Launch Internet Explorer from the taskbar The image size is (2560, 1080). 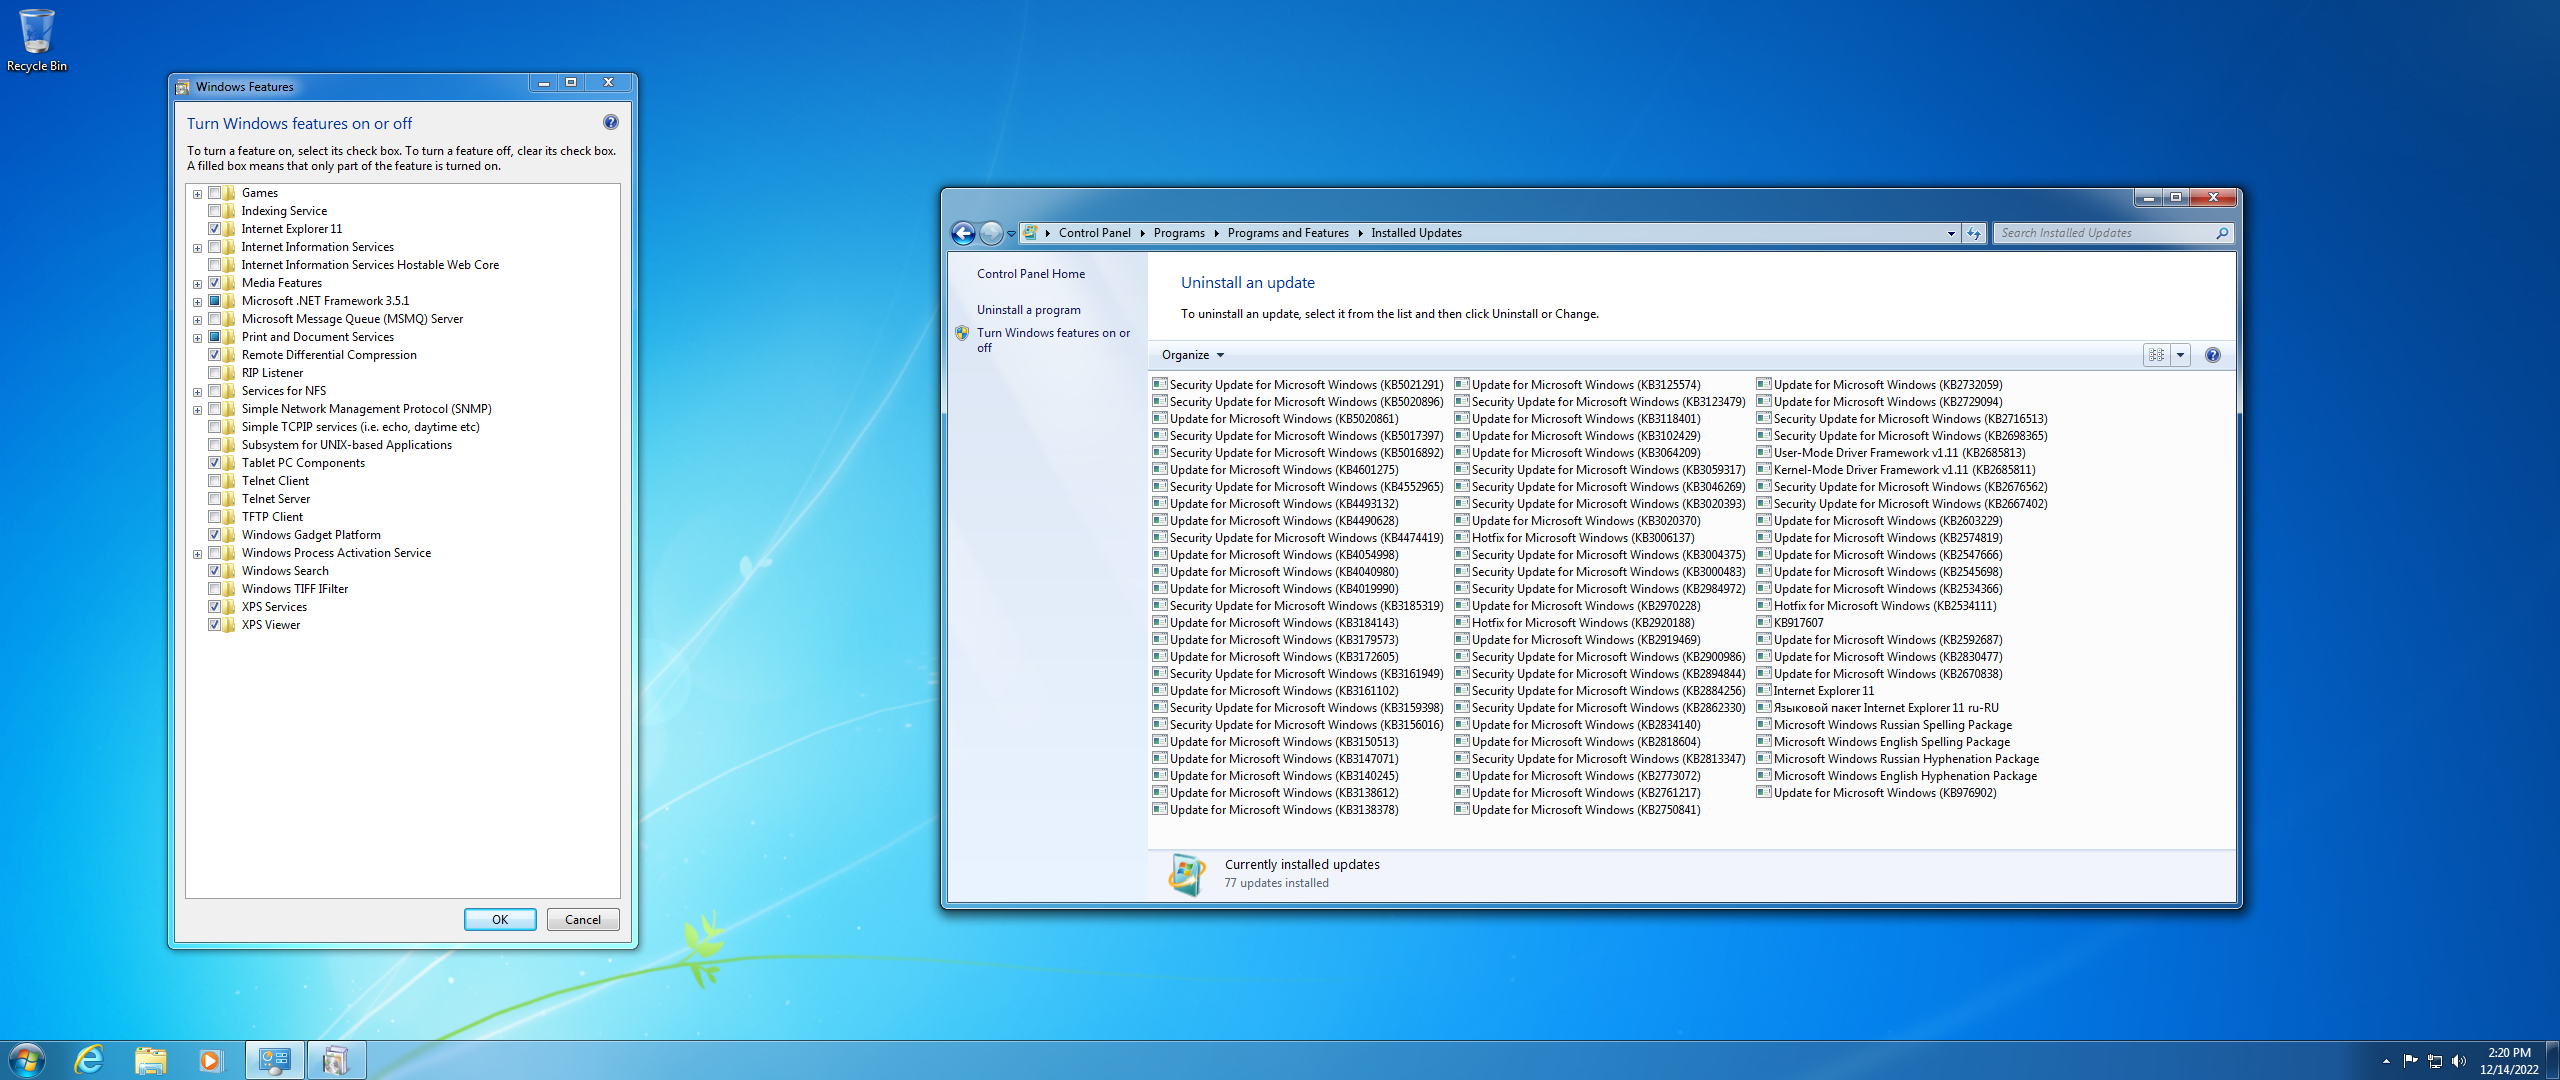(90, 1060)
